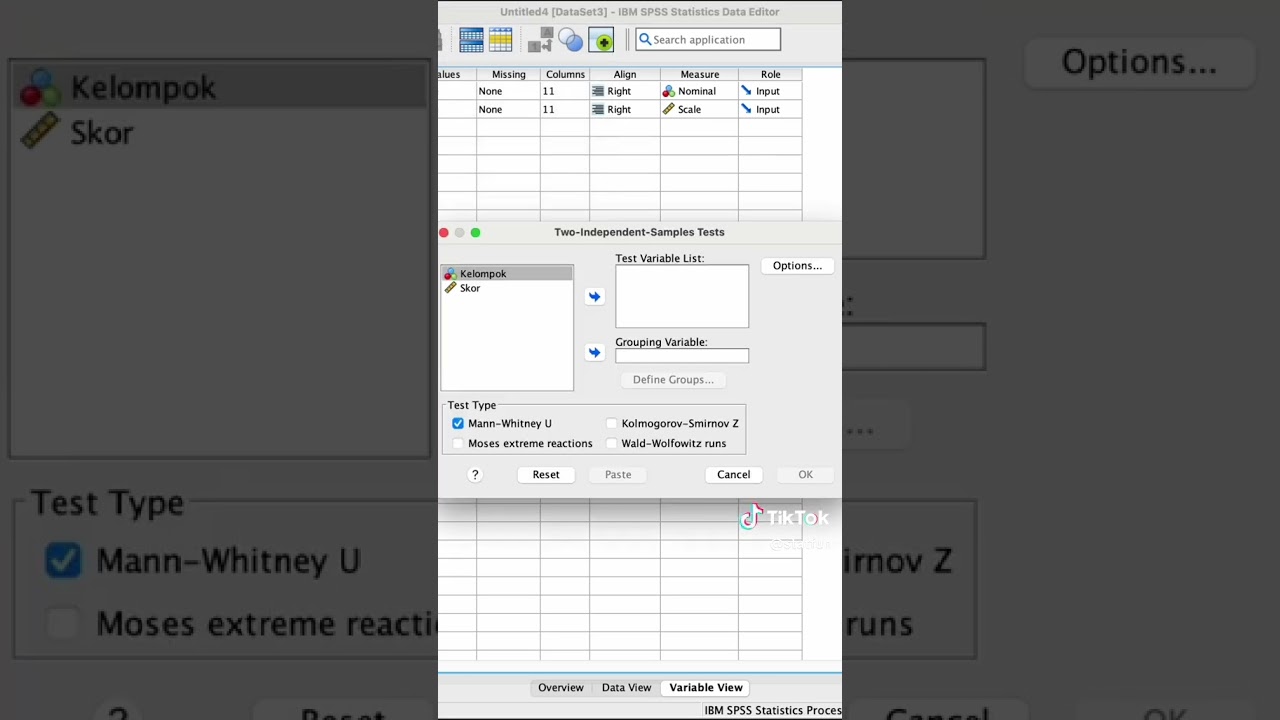
Task: Click the Paste button
Action: [618, 475]
